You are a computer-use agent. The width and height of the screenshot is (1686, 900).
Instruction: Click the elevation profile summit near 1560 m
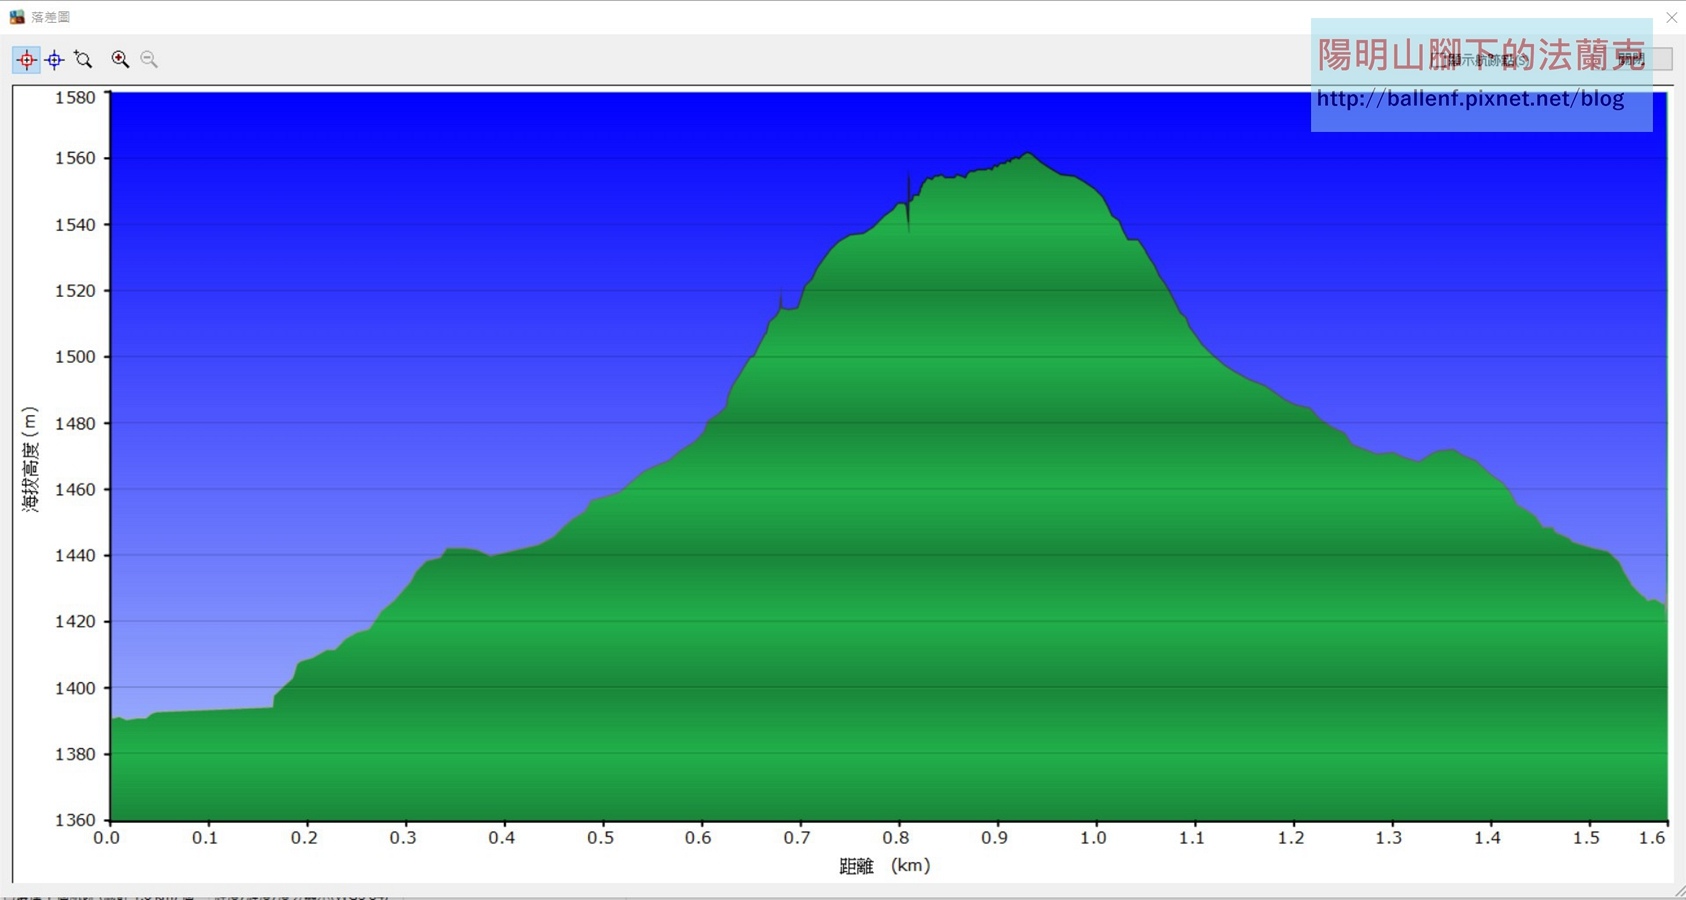tap(1028, 154)
